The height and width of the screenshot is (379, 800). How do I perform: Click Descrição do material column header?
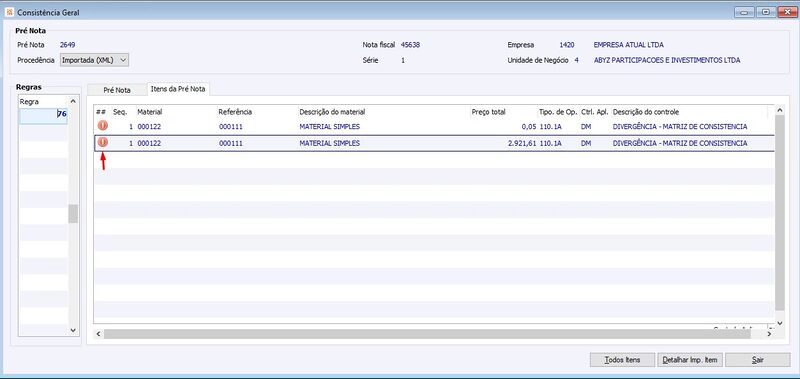[332, 112]
